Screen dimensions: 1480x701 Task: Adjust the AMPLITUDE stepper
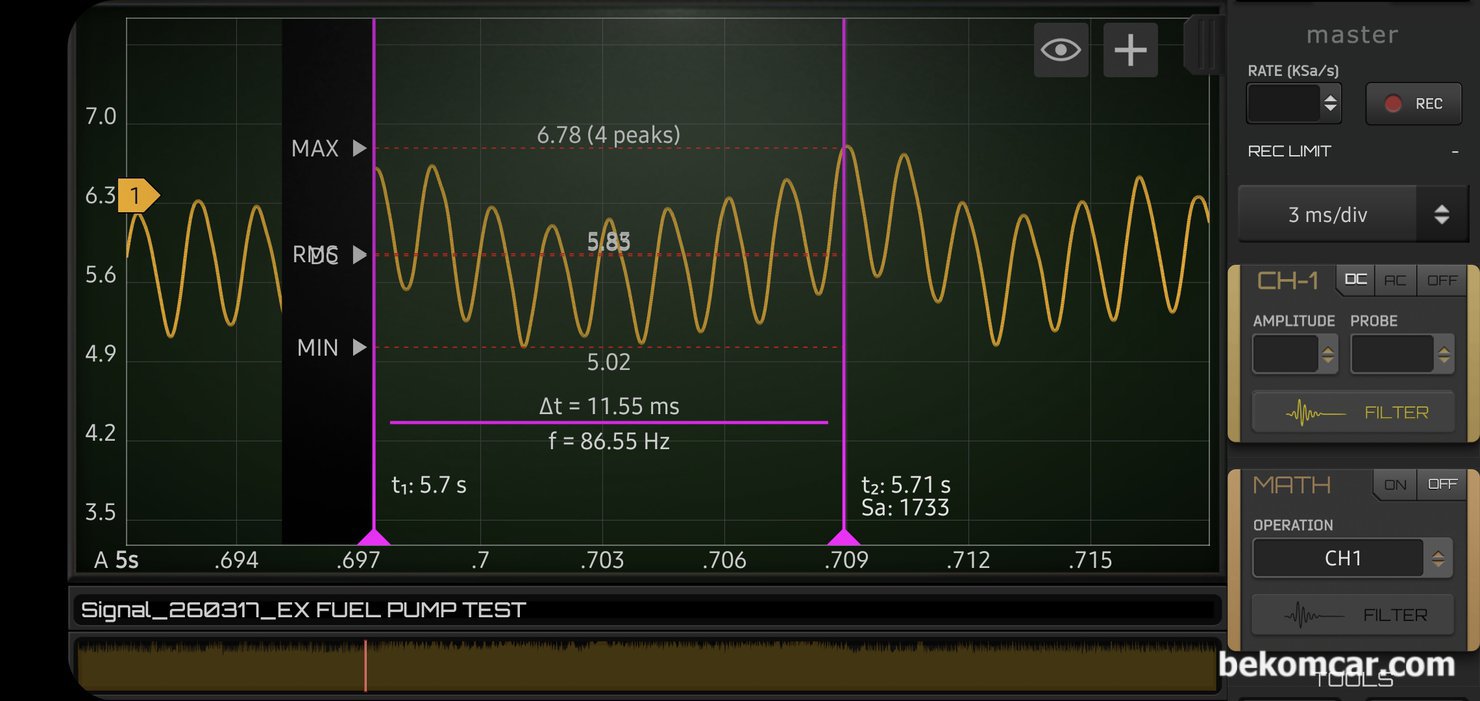pyautogui.click(x=1328, y=354)
